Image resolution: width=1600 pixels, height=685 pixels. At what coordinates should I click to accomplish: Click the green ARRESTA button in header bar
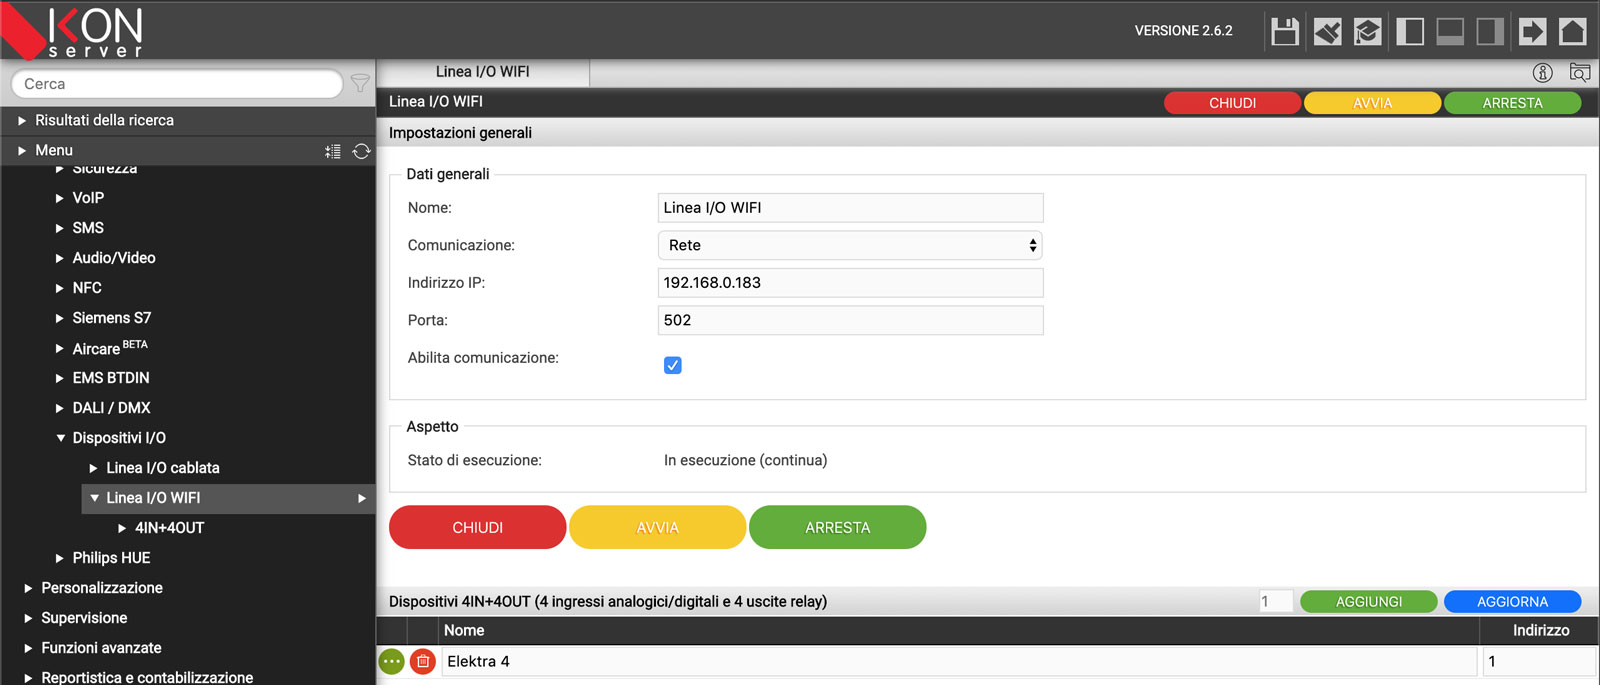point(1512,103)
